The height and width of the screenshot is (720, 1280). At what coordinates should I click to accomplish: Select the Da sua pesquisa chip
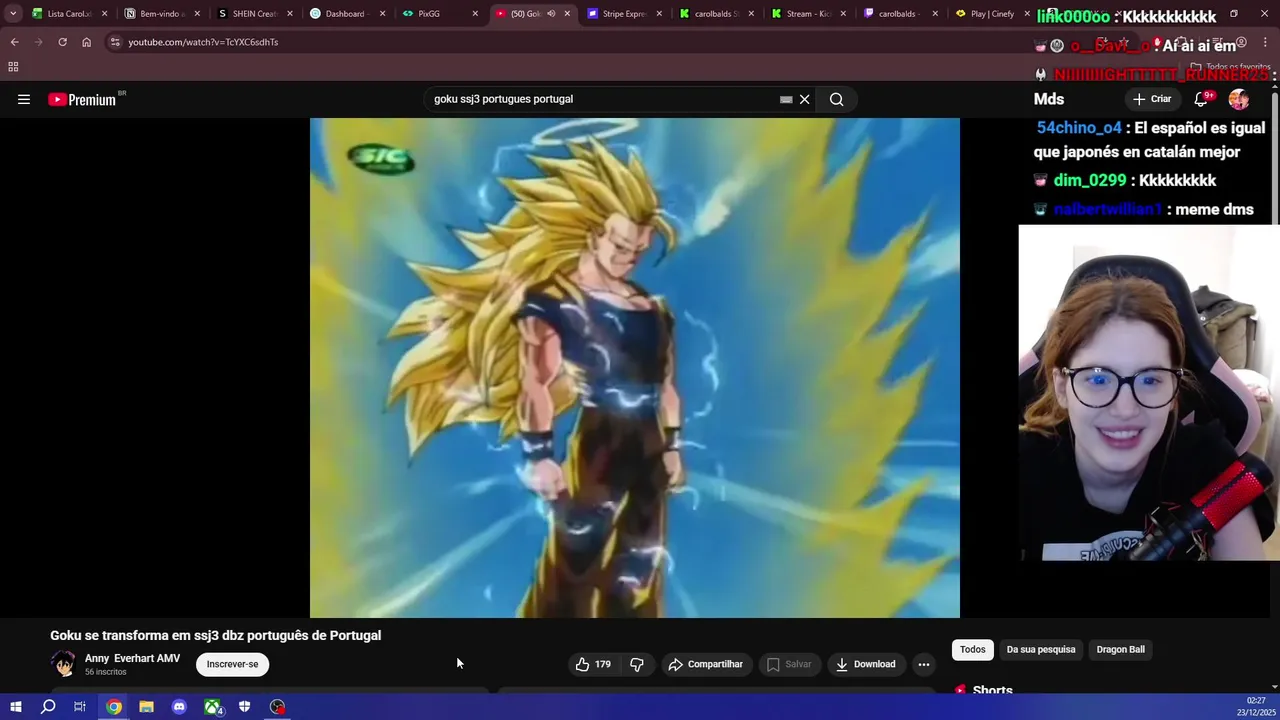[x=1041, y=650]
